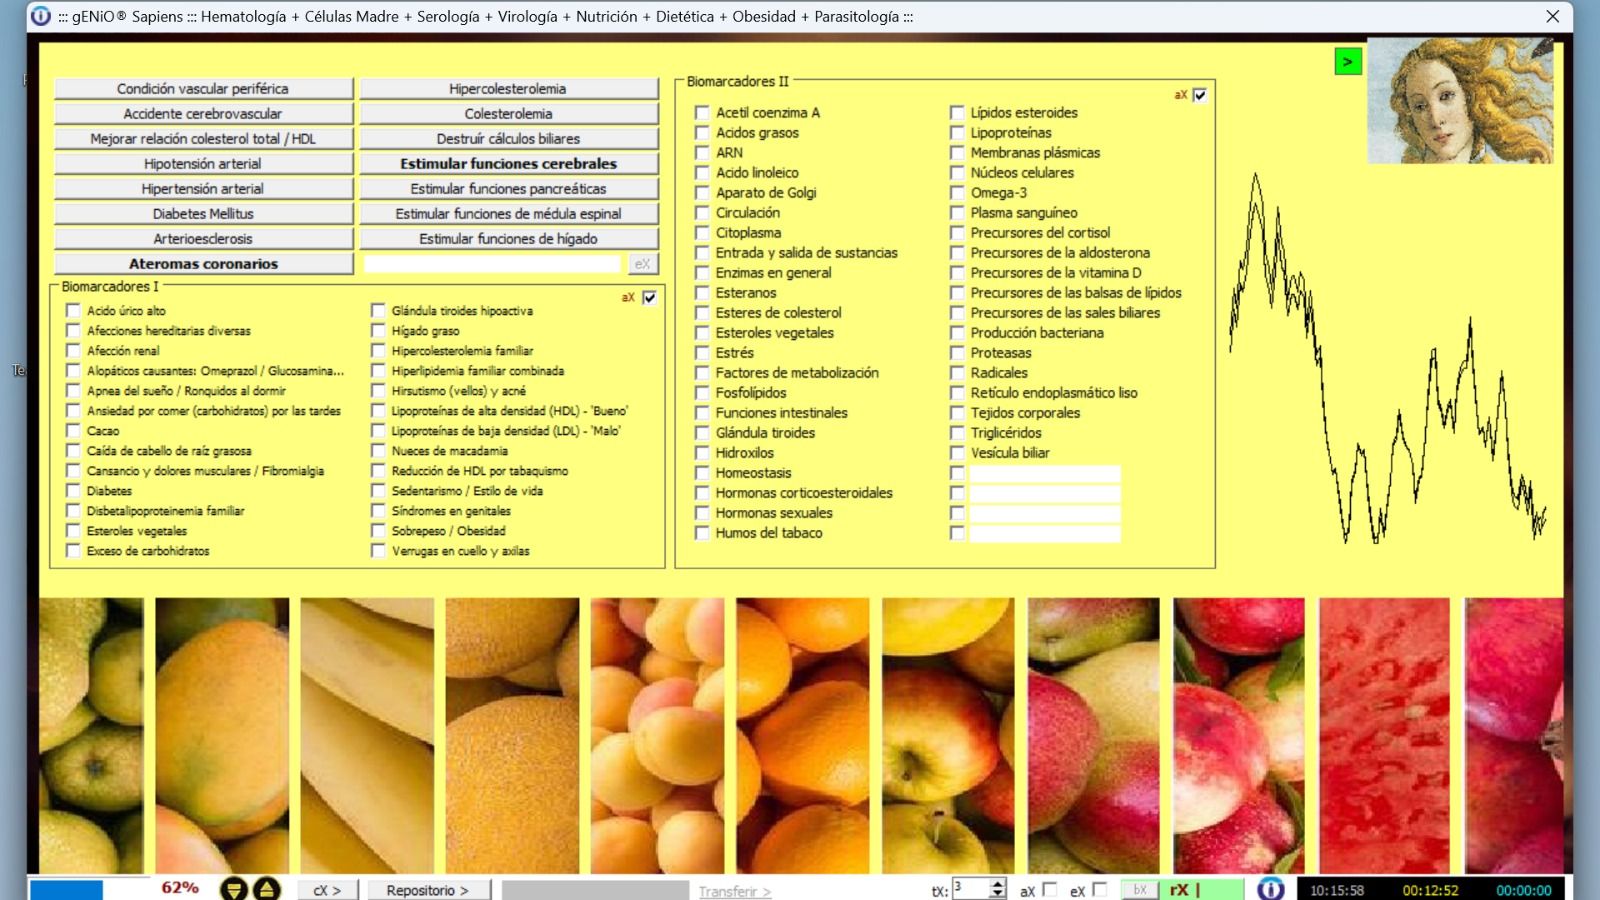Image resolution: width=1600 pixels, height=900 pixels.
Task: Check Humos del tabaco
Action: coord(702,533)
